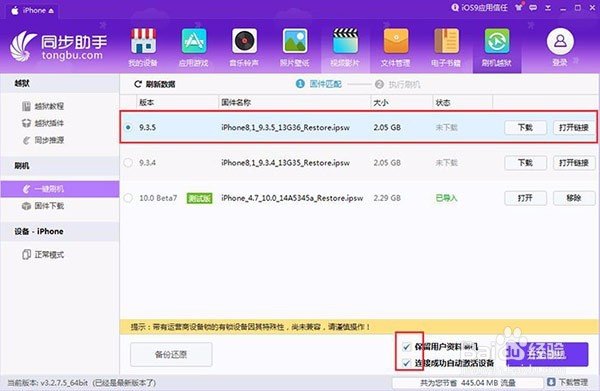Select the 10.0 Beta7 firmware radio button
The height and width of the screenshot is (391, 600).
click(128, 198)
